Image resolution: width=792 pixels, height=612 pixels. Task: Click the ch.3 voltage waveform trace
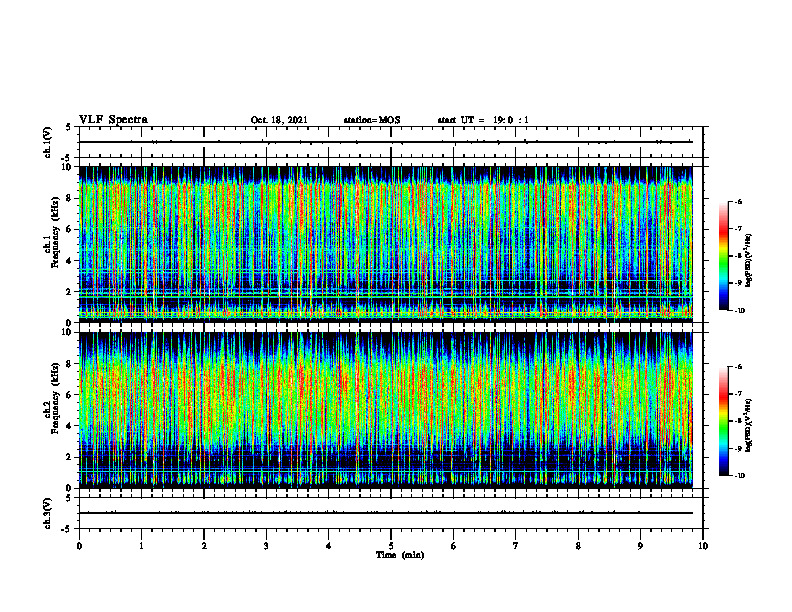pyautogui.click(x=385, y=513)
